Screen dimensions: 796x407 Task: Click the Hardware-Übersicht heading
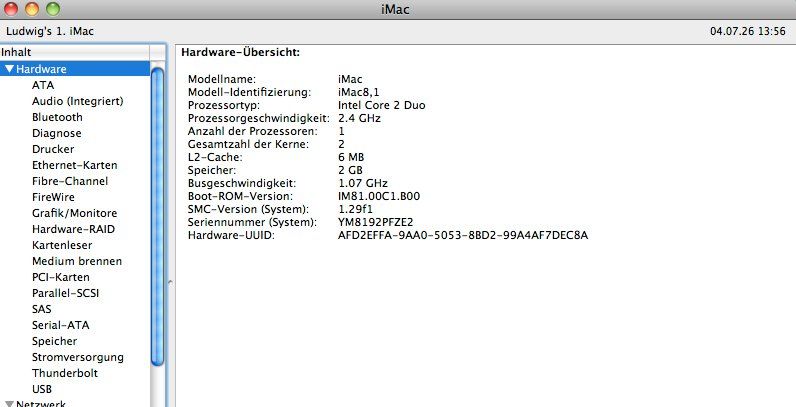click(x=241, y=52)
